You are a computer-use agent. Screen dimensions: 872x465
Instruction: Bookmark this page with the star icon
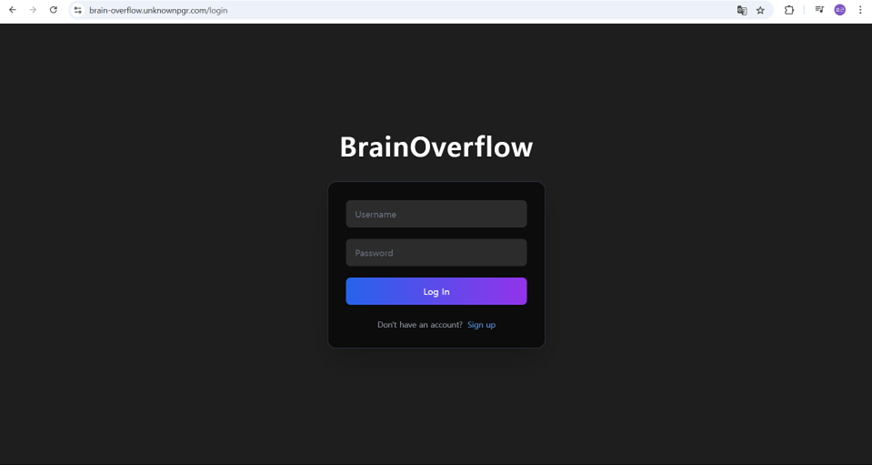760,10
